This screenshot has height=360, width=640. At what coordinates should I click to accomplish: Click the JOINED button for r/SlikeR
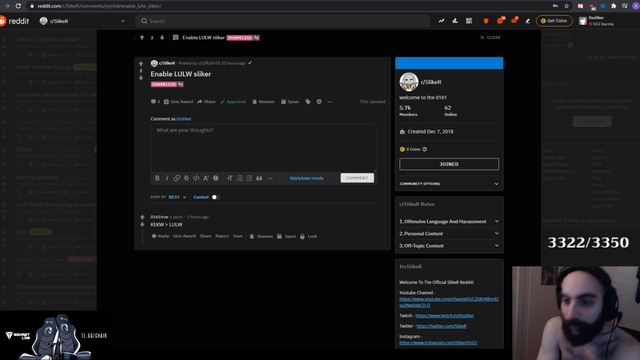coord(449,164)
